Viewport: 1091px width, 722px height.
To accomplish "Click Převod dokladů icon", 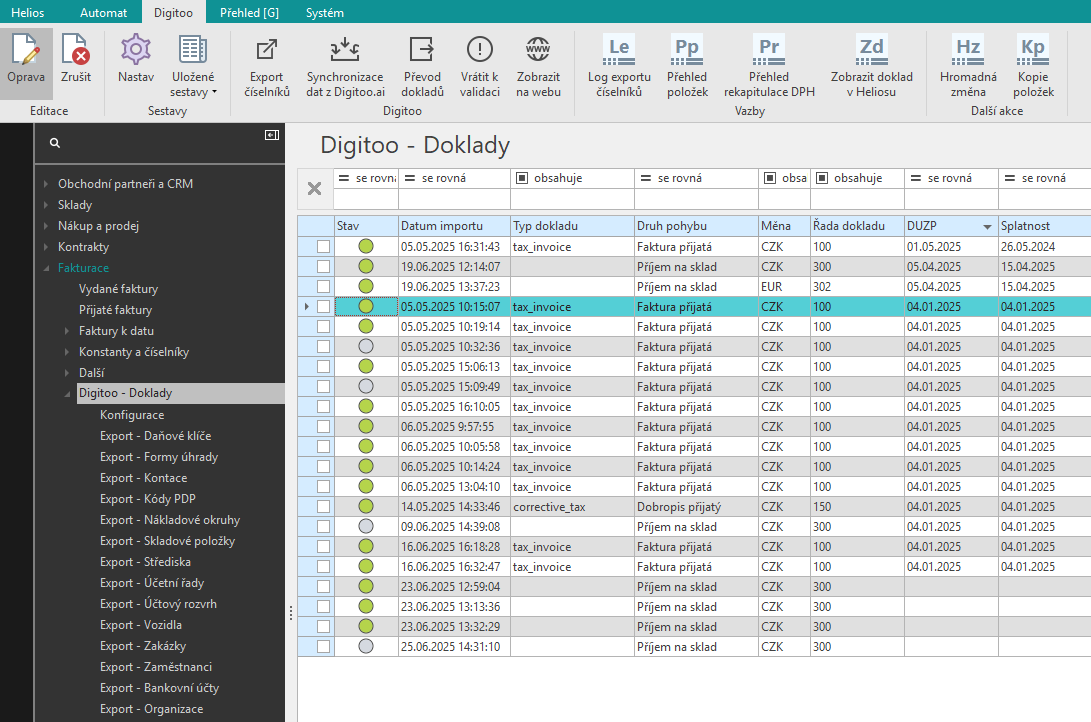I will click(422, 50).
